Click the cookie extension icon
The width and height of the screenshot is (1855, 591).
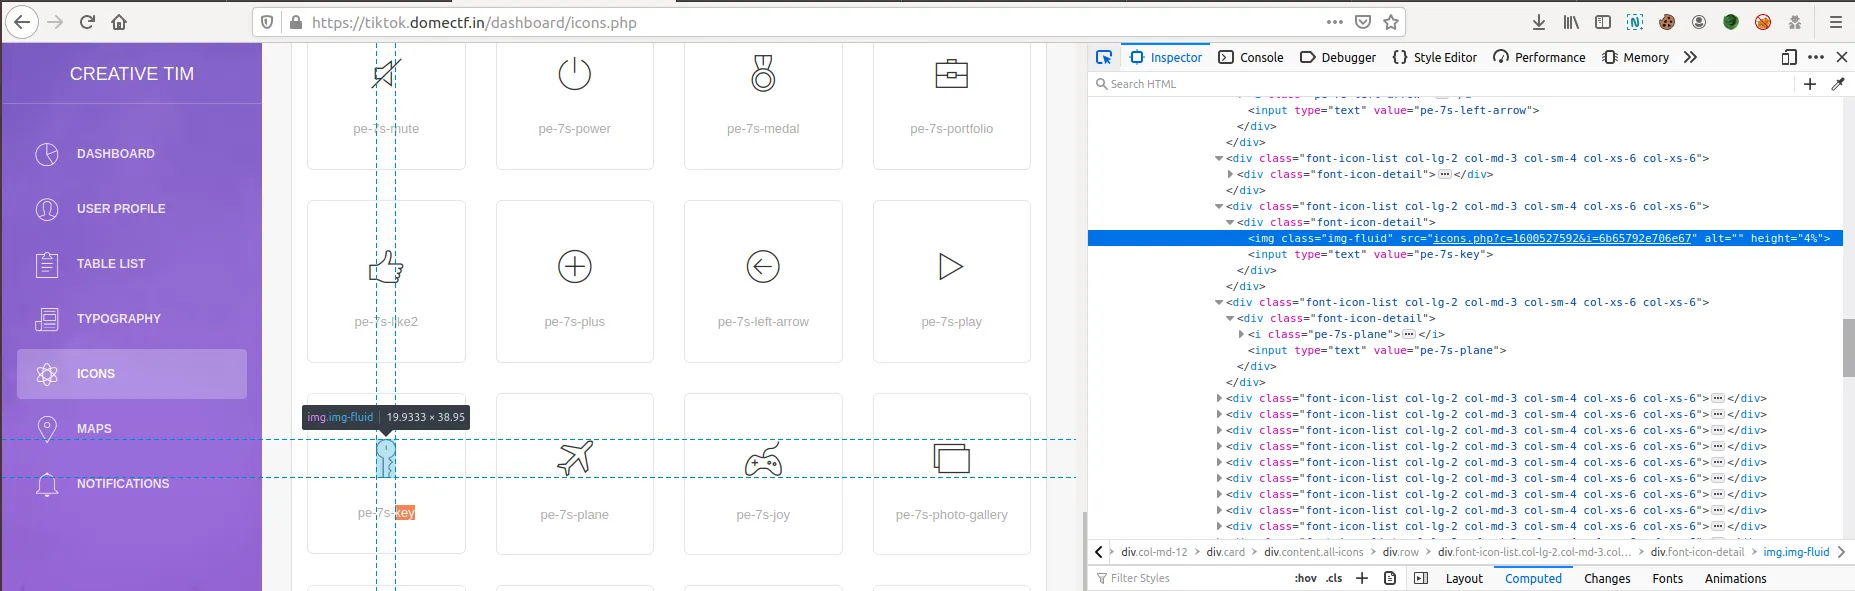(1667, 22)
